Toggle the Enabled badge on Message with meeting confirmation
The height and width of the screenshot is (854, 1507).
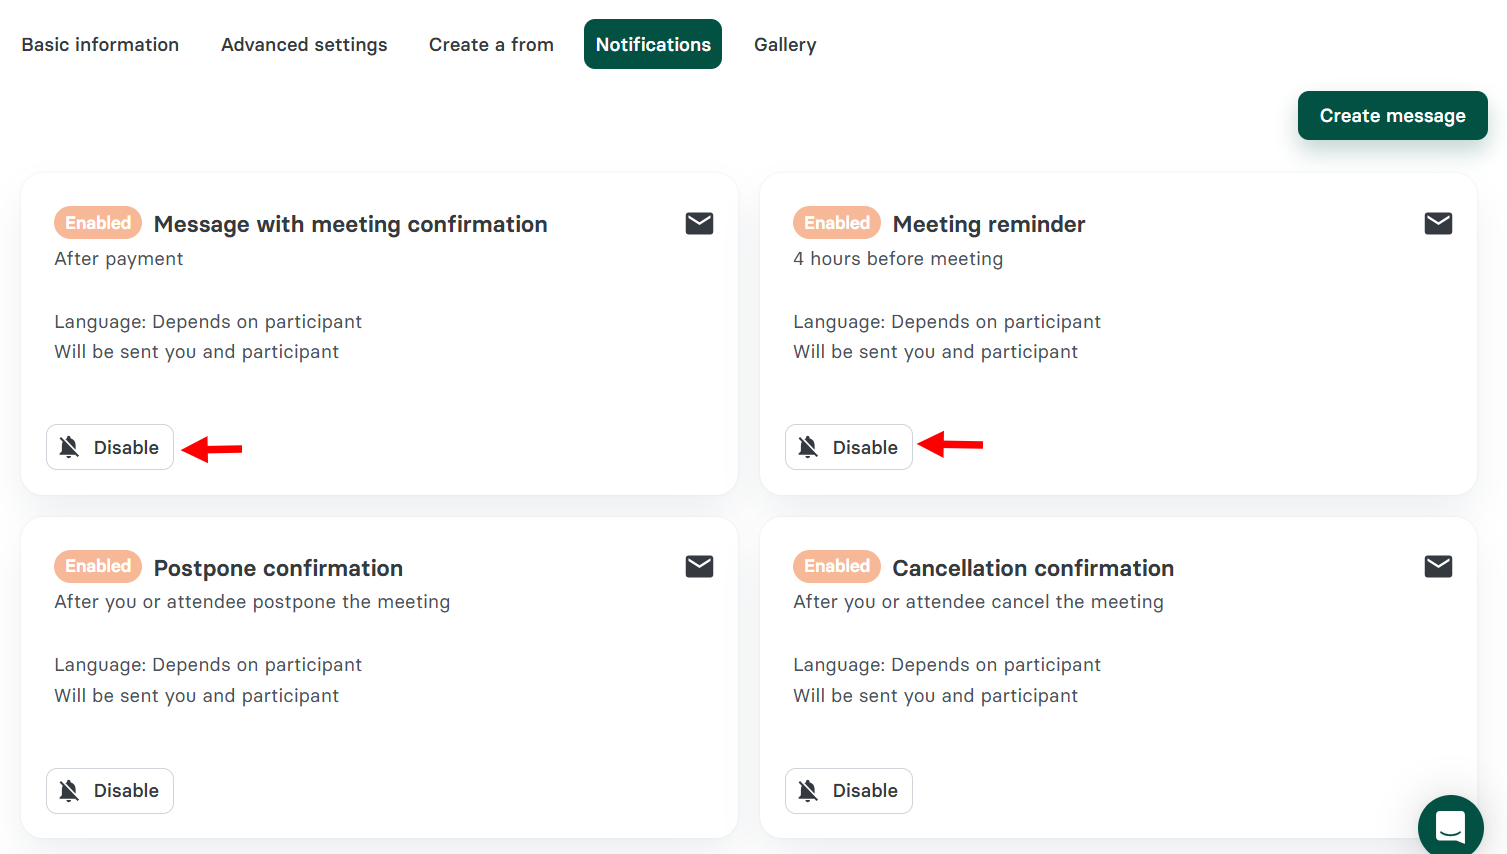[97, 222]
